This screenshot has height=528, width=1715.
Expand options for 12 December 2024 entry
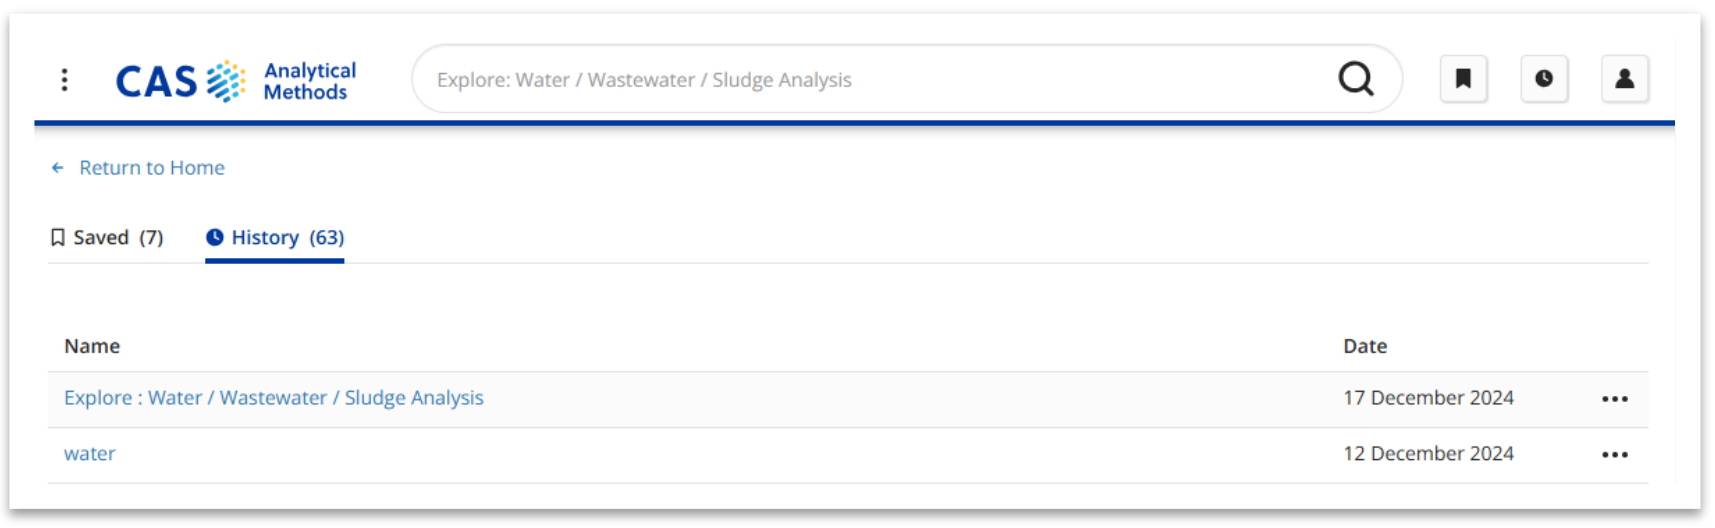[1615, 455]
